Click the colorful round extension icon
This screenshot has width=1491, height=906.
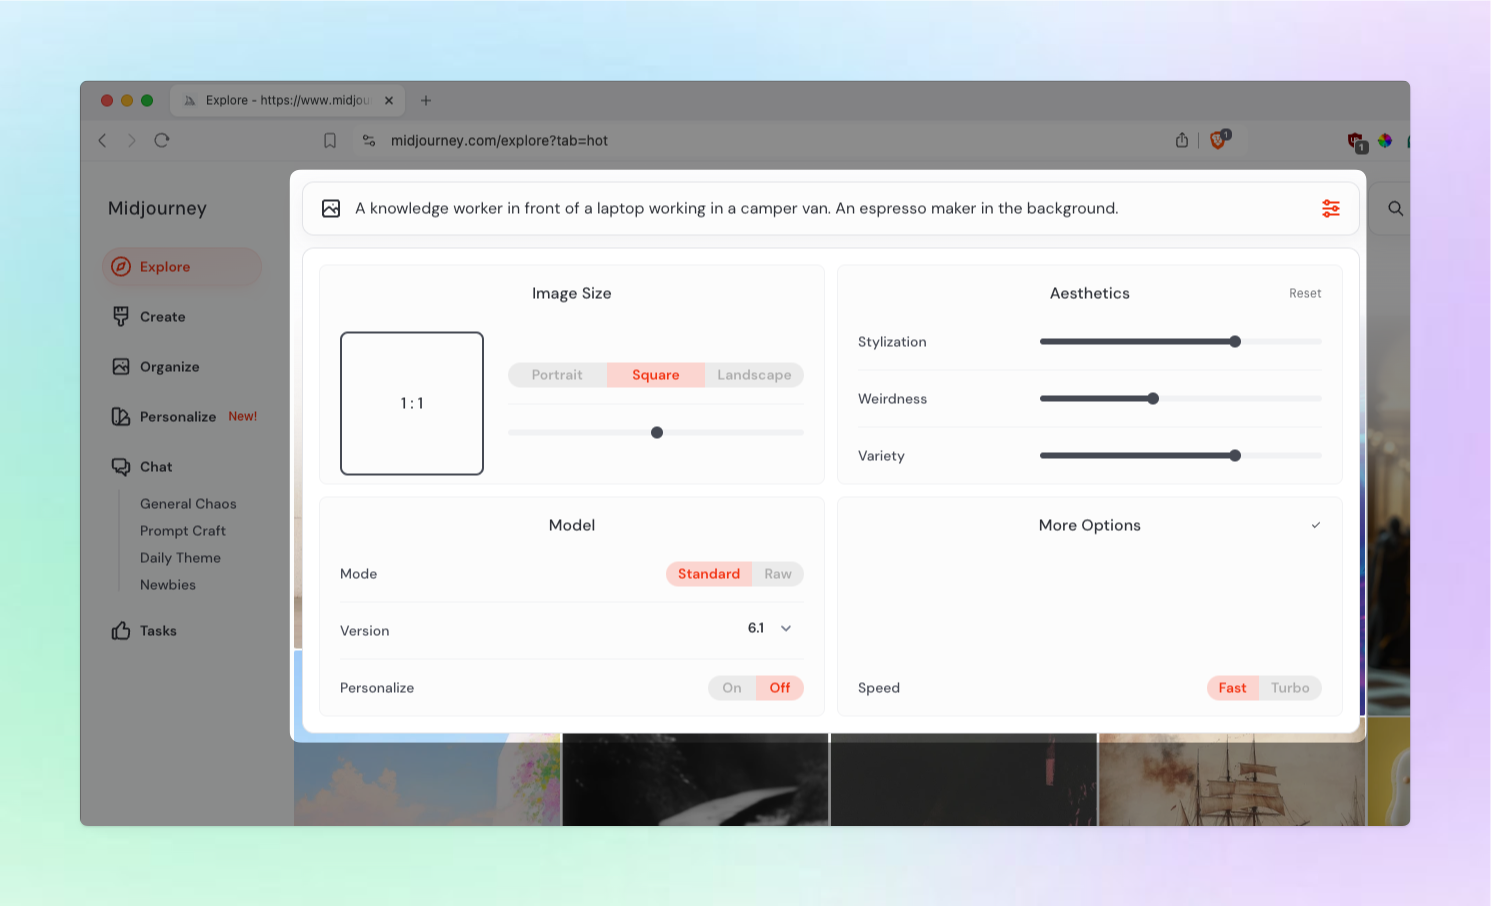[1385, 140]
